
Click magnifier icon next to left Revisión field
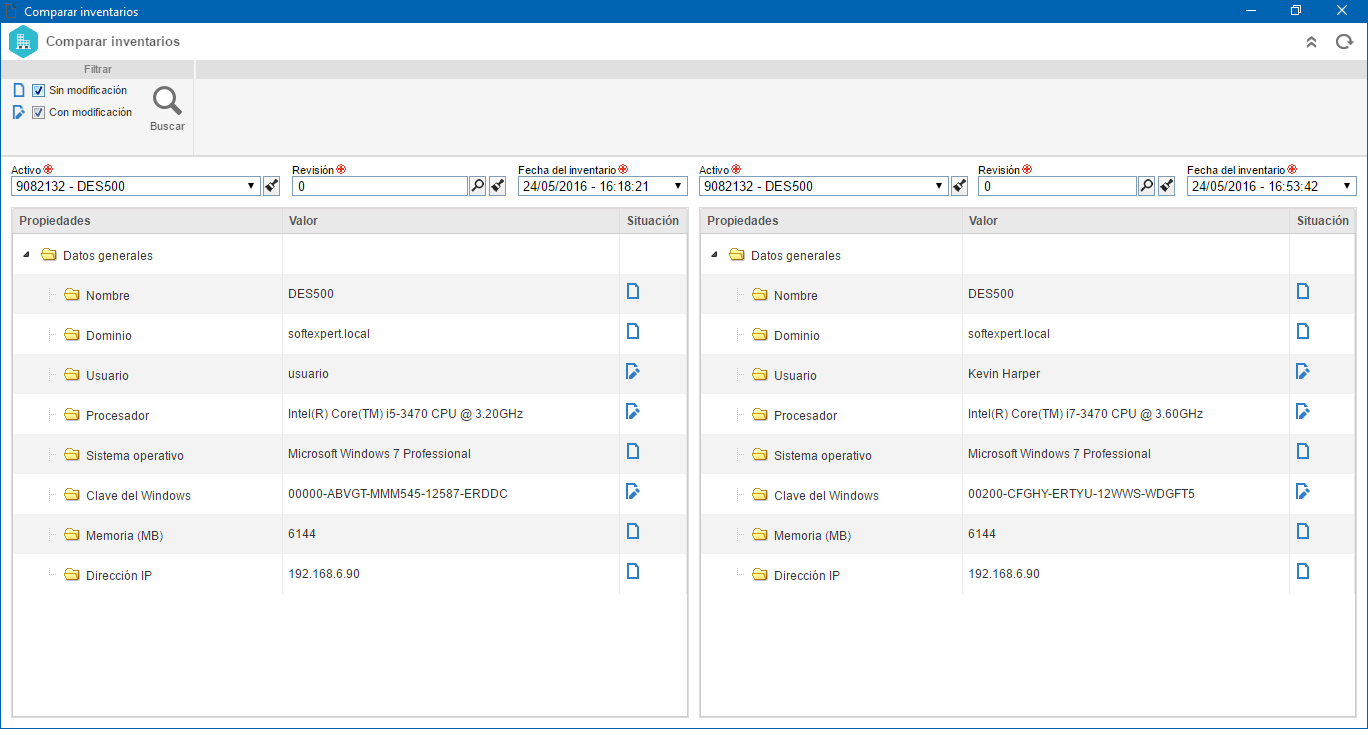click(478, 186)
